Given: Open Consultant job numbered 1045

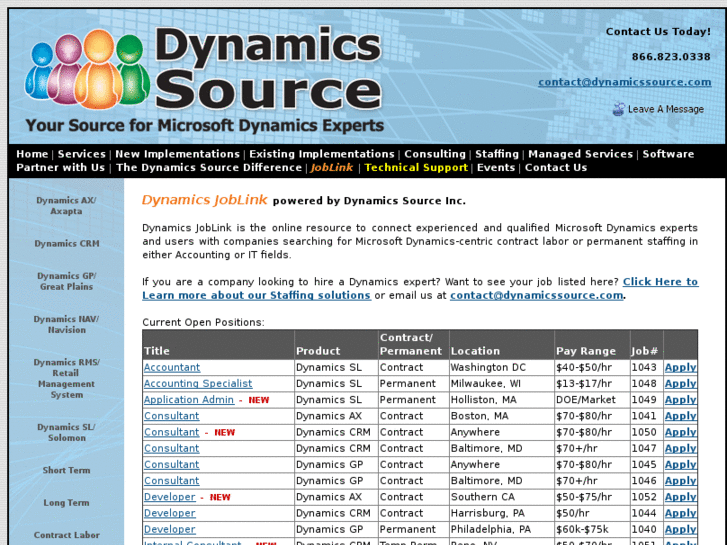Looking at the screenshot, I should (x=172, y=465).
